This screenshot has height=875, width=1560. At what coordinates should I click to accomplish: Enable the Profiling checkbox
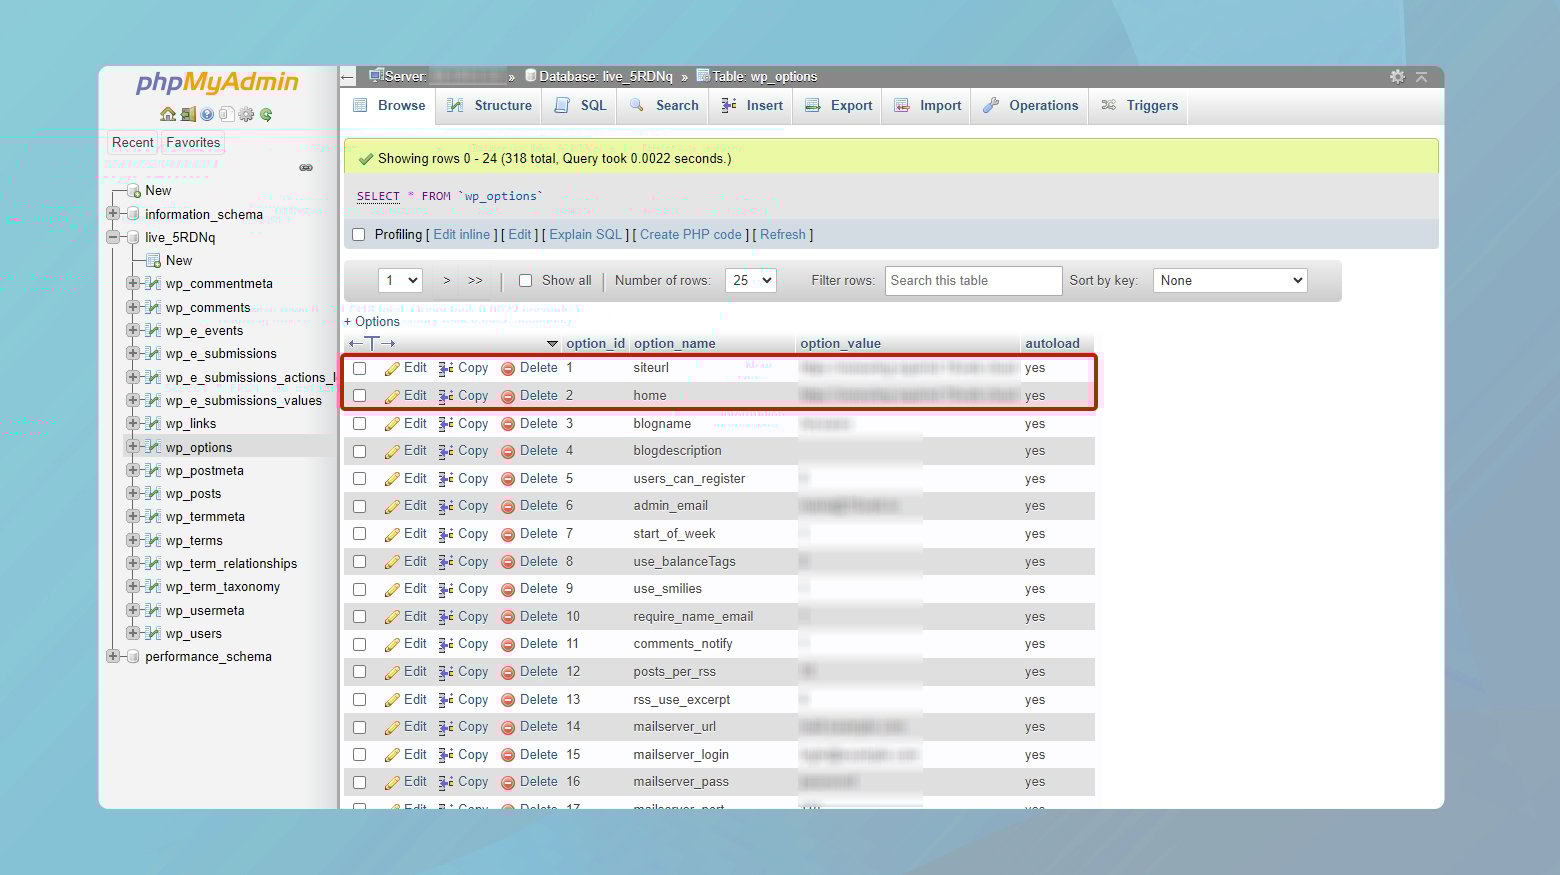click(358, 234)
